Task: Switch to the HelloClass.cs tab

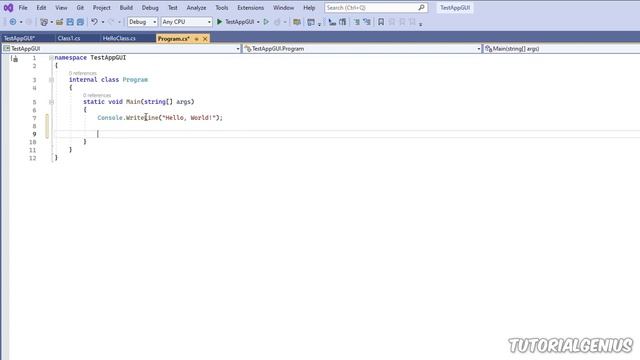Action: (119, 38)
